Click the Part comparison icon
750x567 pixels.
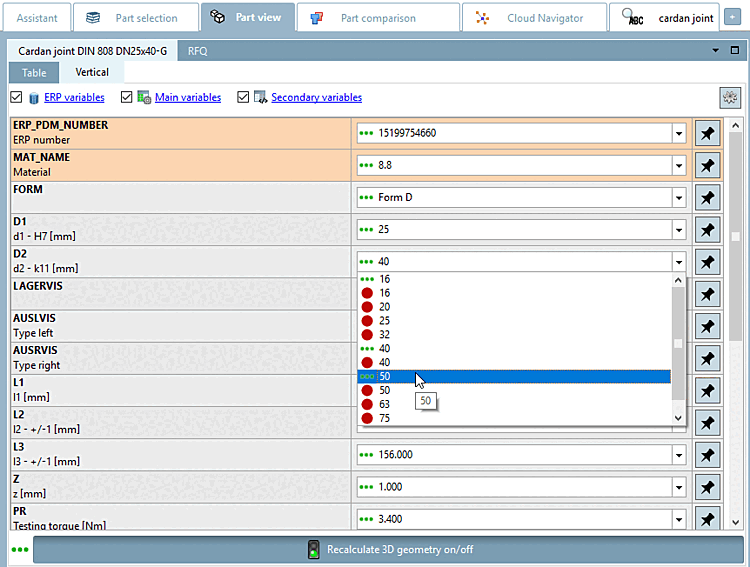pos(316,18)
